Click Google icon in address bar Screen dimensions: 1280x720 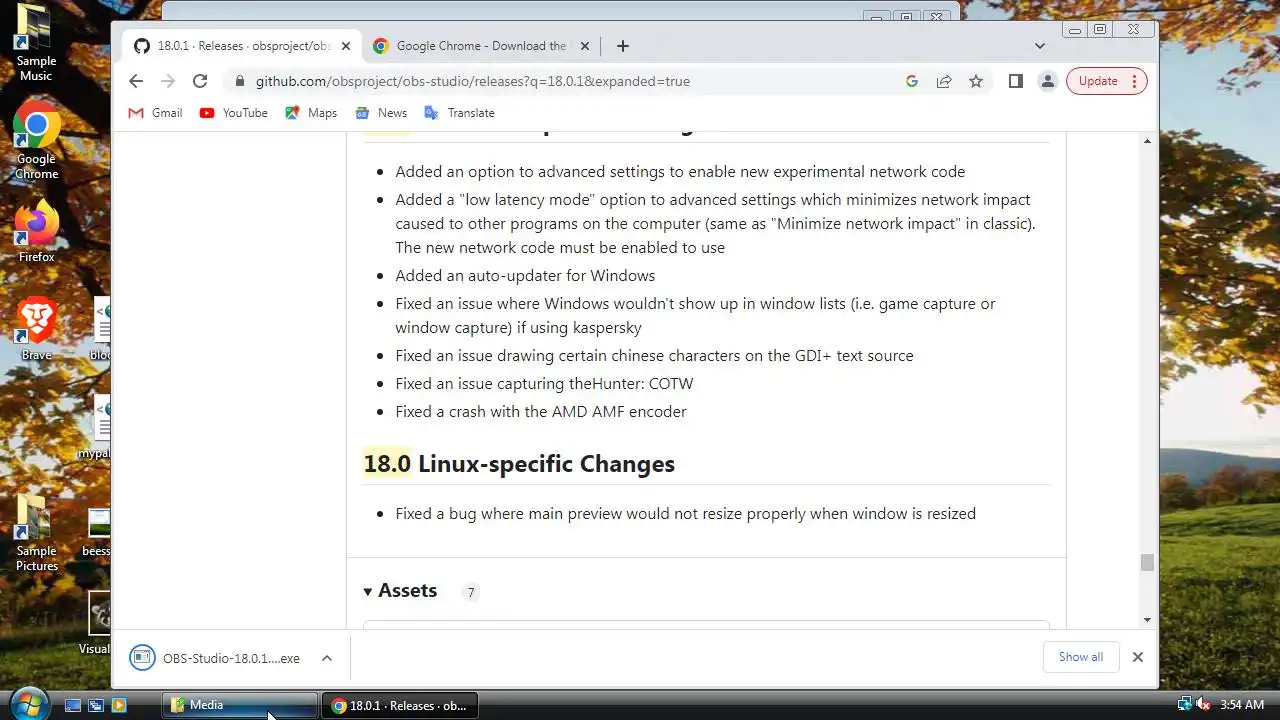coord(912,81)
